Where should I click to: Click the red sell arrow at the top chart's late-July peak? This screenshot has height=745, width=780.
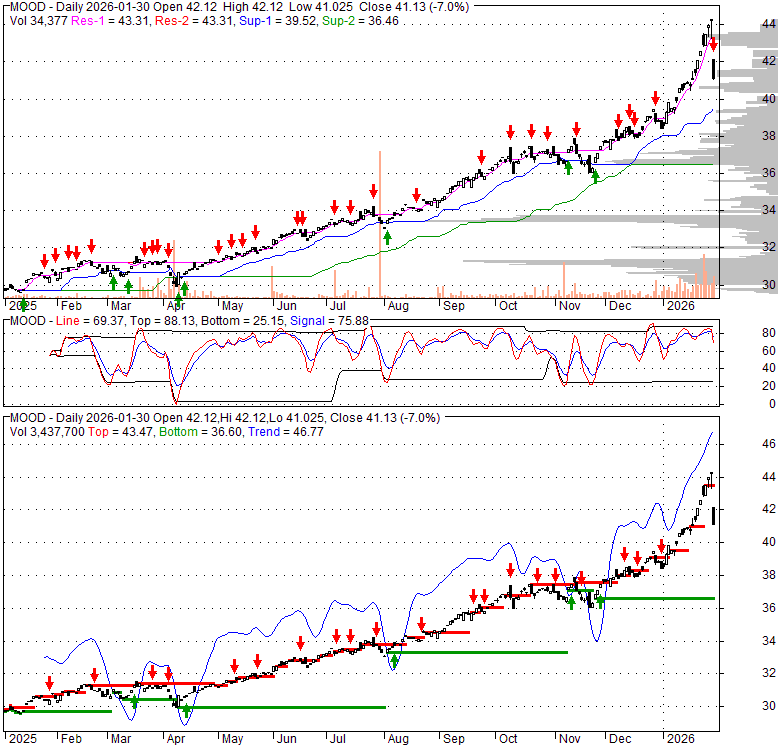point(373,191)
